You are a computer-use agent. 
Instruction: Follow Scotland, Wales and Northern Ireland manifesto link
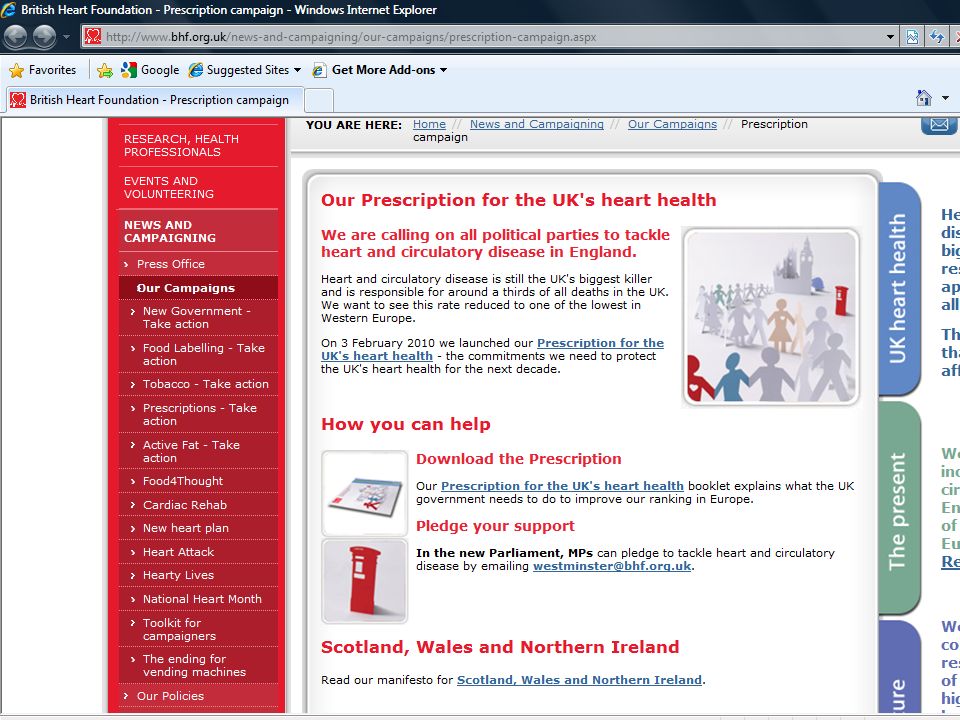point(579,680)
